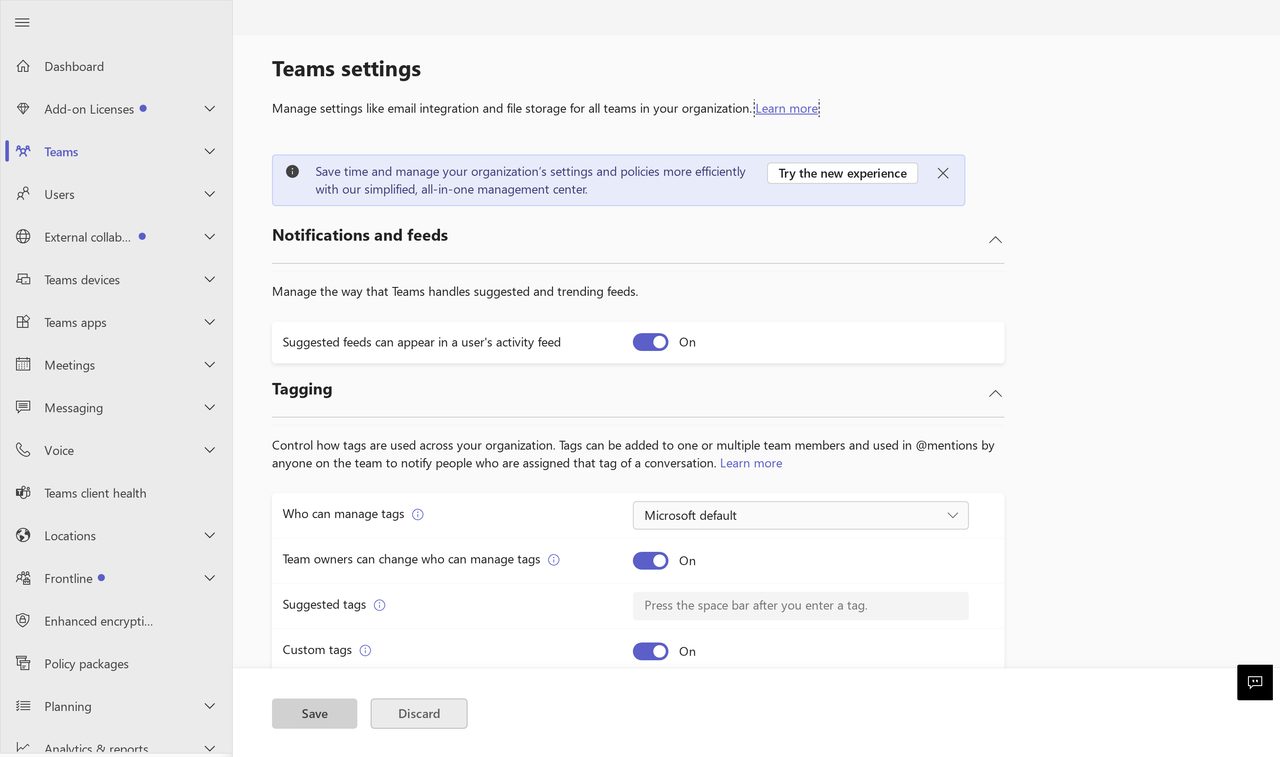Screen dimensions: 1280x757
Task: Click the External collaboration globe icon
Action: pyautogui.click(x=23, y=237)
